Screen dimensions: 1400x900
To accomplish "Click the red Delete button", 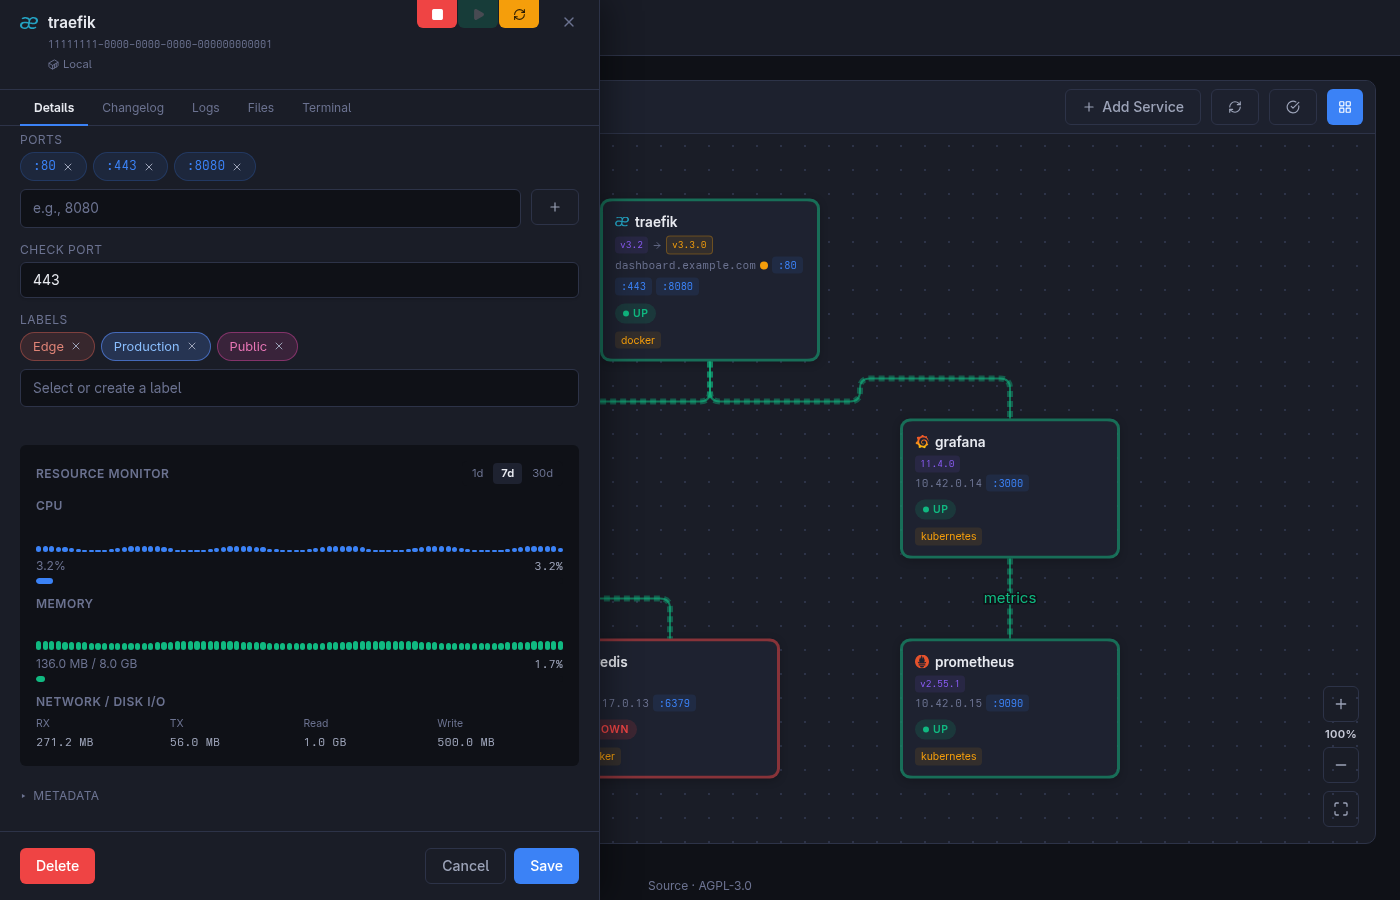I will pos(57,866).
